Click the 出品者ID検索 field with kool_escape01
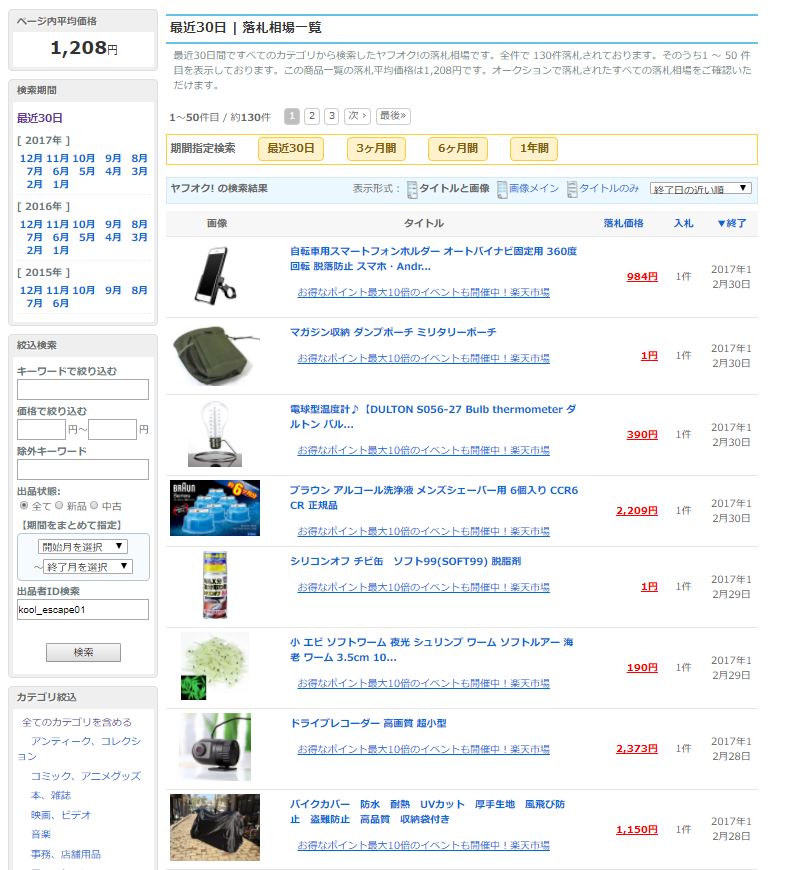 (x=83, y=609)
